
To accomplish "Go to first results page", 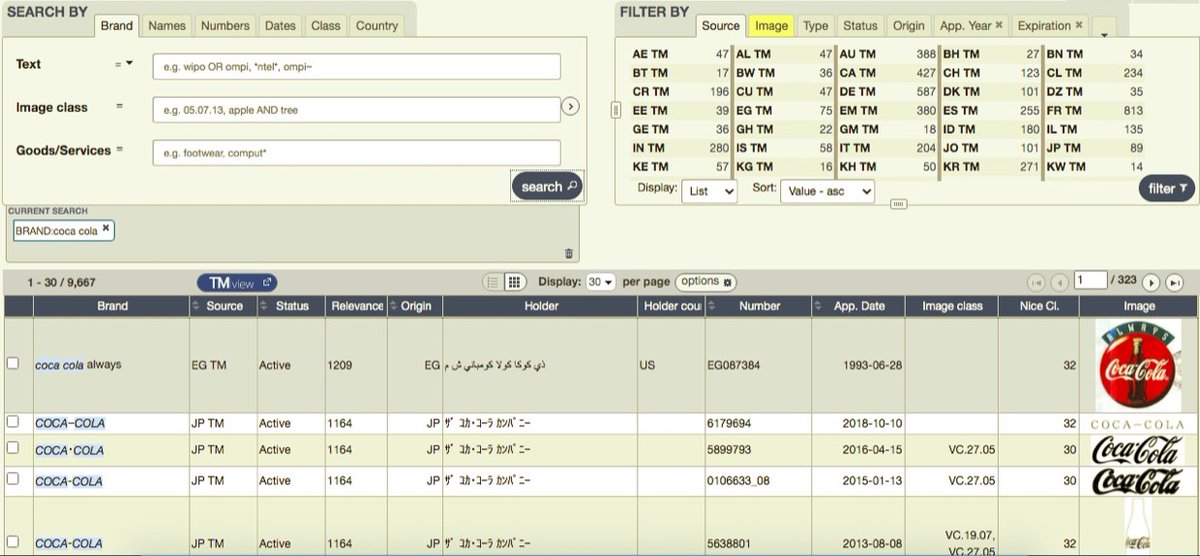I will tap(1036, 283).
